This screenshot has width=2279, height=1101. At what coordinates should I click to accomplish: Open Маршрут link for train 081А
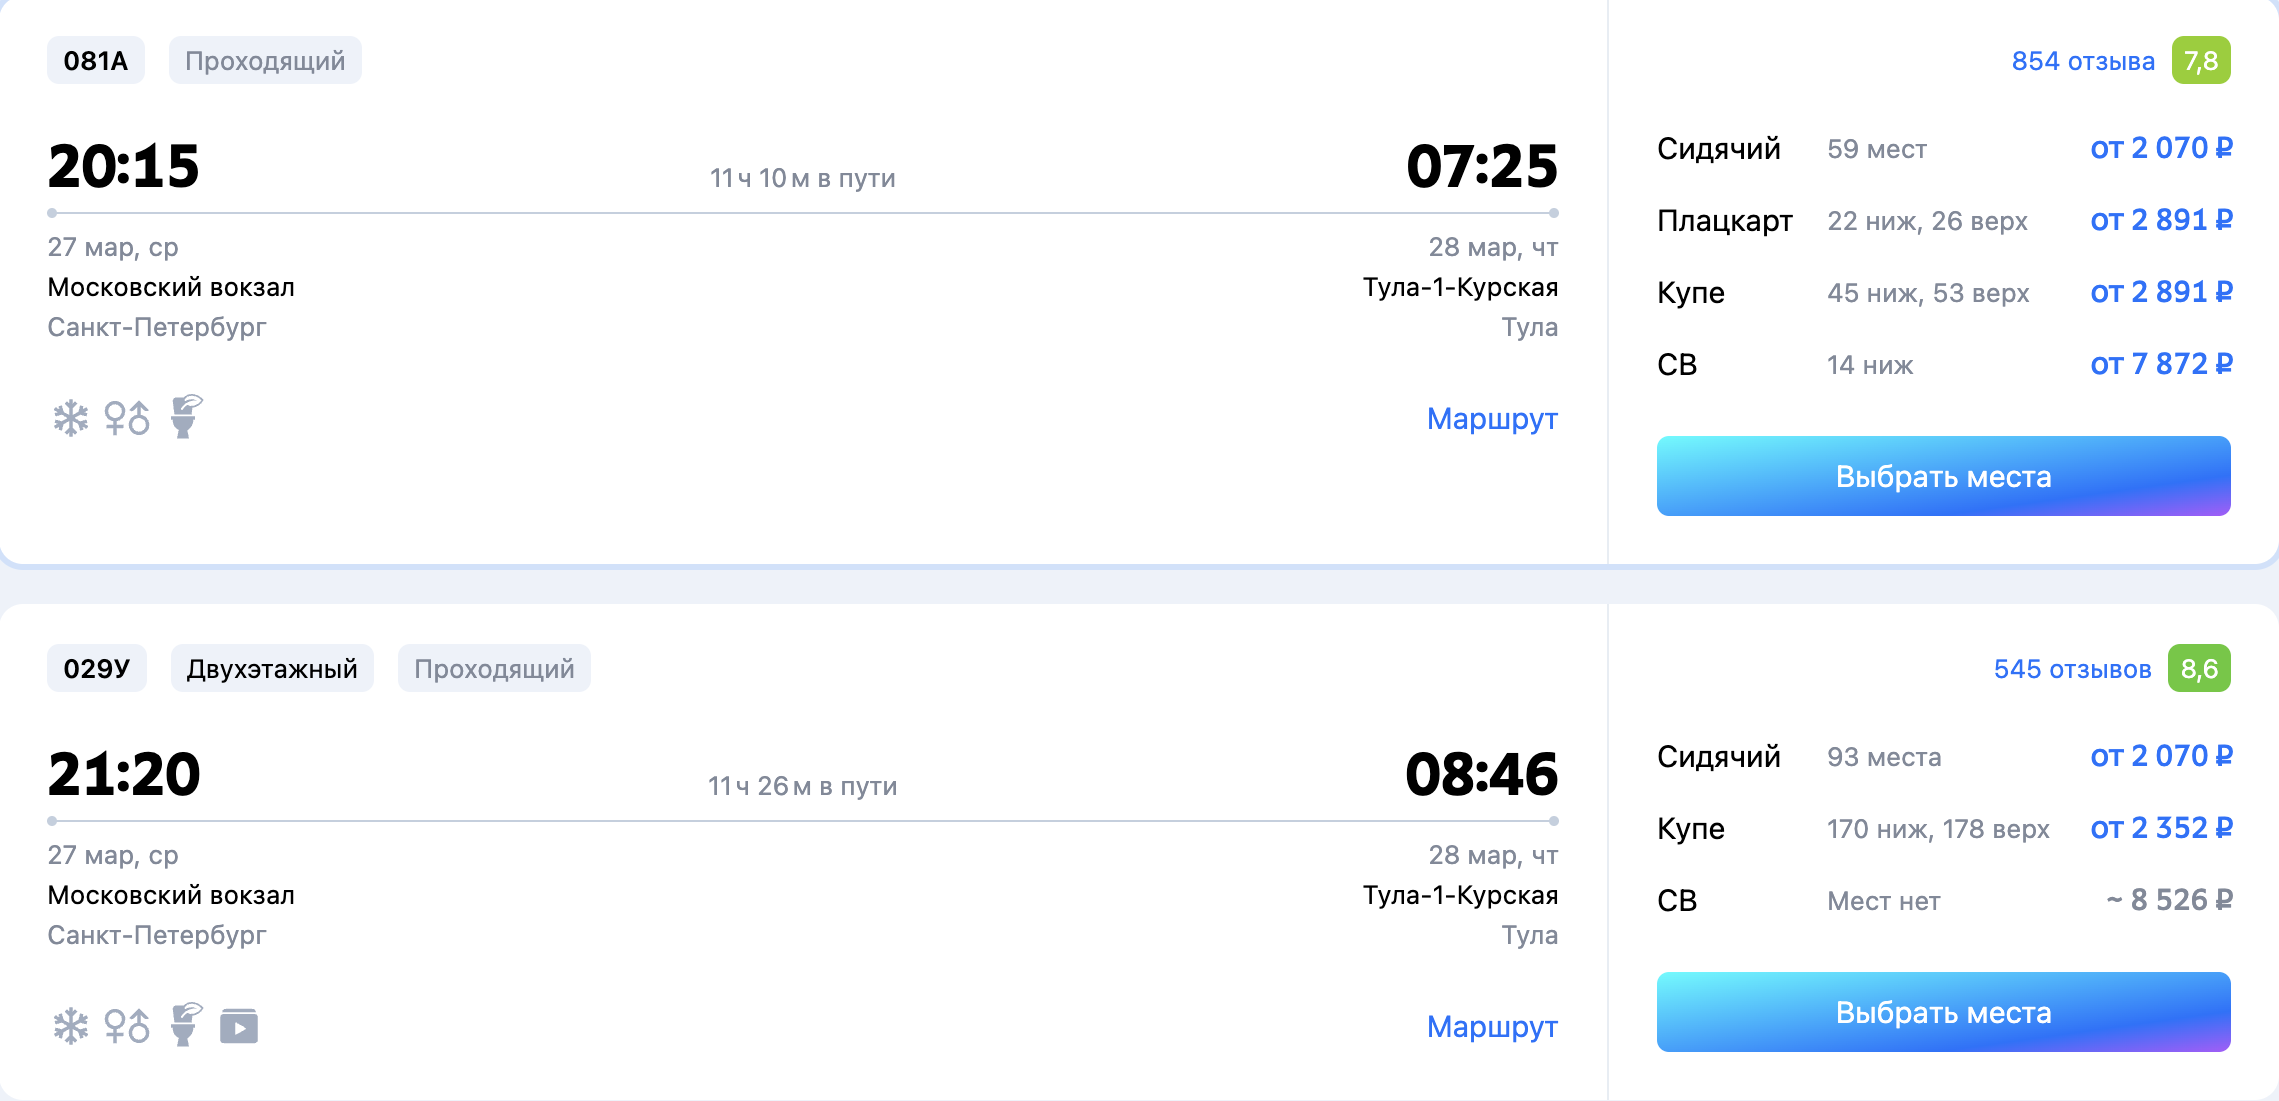1491,419
